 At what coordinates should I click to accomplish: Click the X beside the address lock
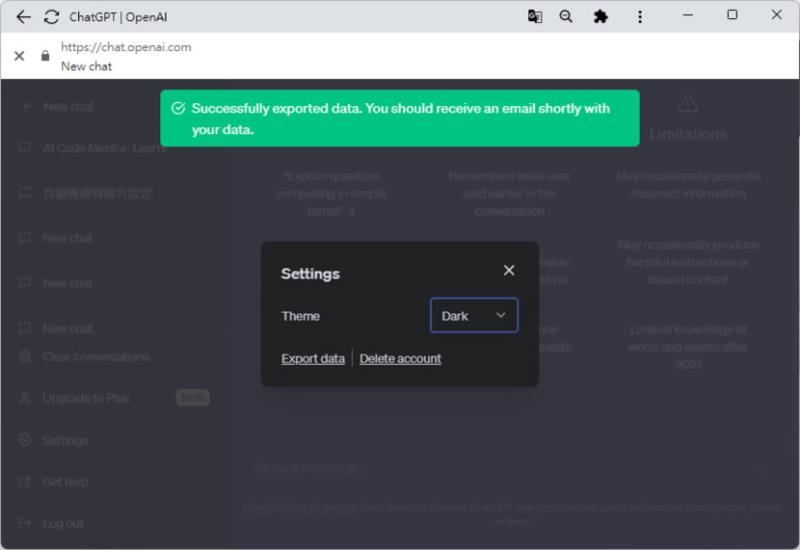coord(19,56)
